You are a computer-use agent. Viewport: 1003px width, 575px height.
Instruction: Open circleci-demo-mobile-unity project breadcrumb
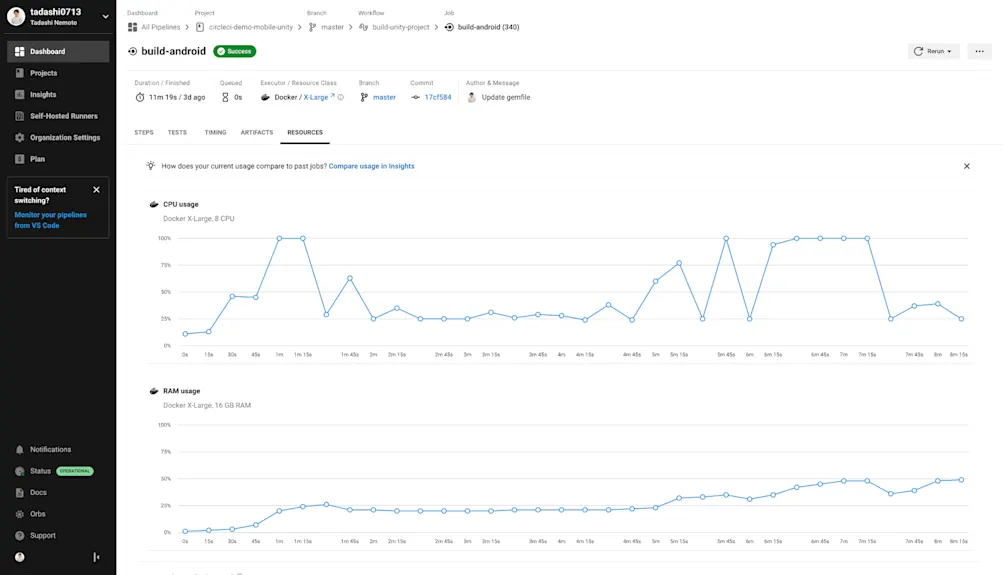(x=251, y=27)
